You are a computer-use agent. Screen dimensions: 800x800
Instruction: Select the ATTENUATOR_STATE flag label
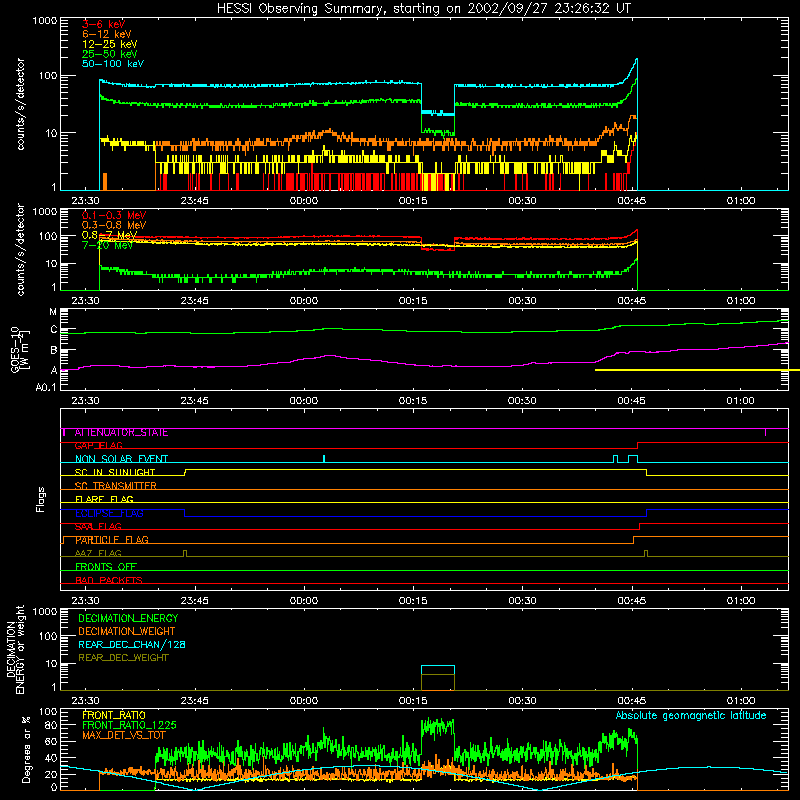point(121,433)
